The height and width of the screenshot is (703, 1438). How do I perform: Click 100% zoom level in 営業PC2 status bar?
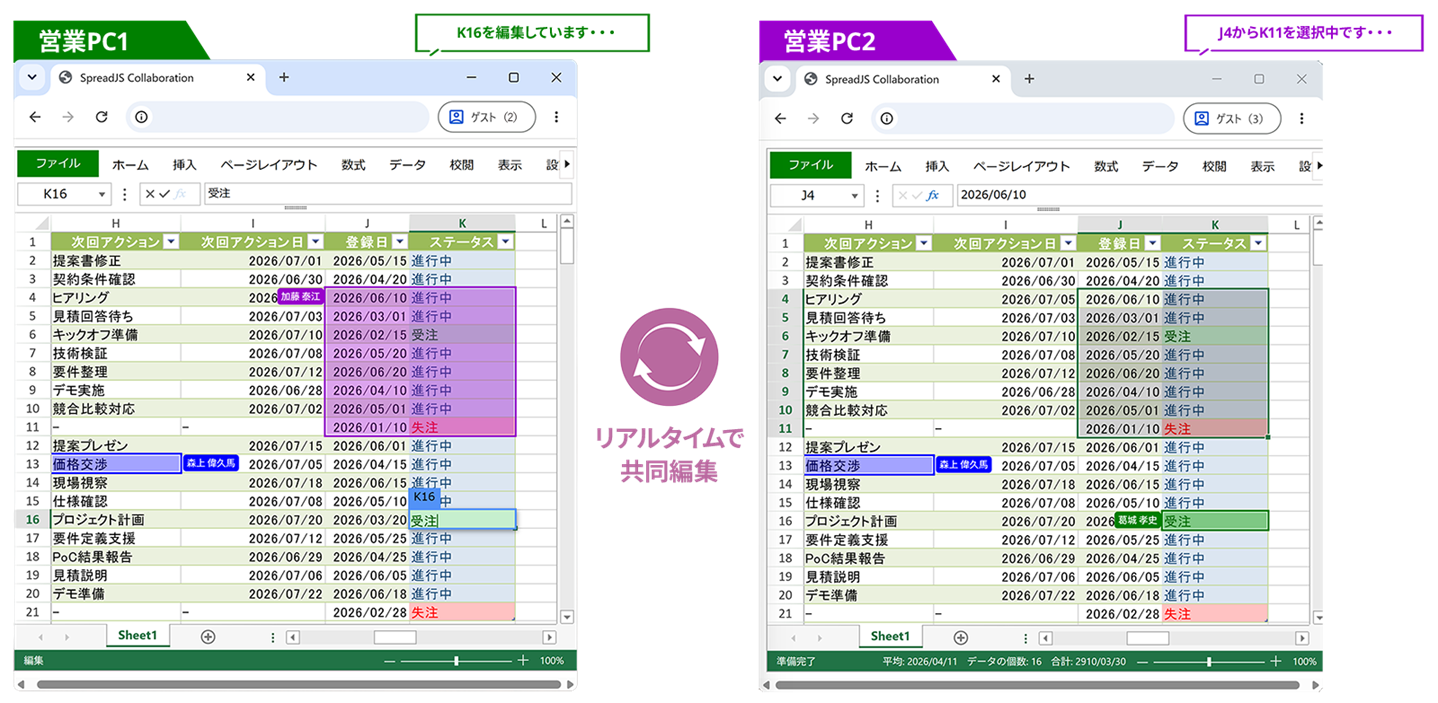[x=1304, y=661]
